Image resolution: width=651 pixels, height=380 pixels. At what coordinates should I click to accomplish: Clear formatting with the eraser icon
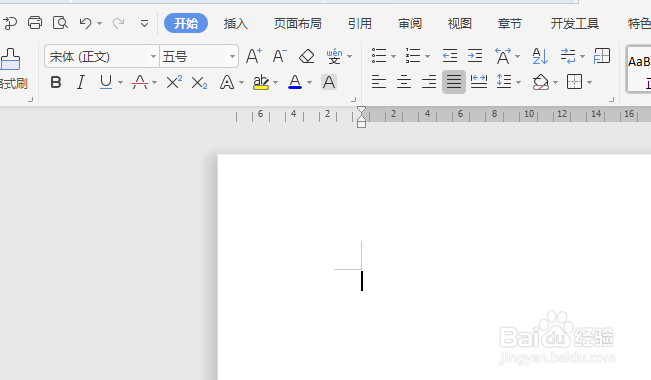(x=307, y=56)
